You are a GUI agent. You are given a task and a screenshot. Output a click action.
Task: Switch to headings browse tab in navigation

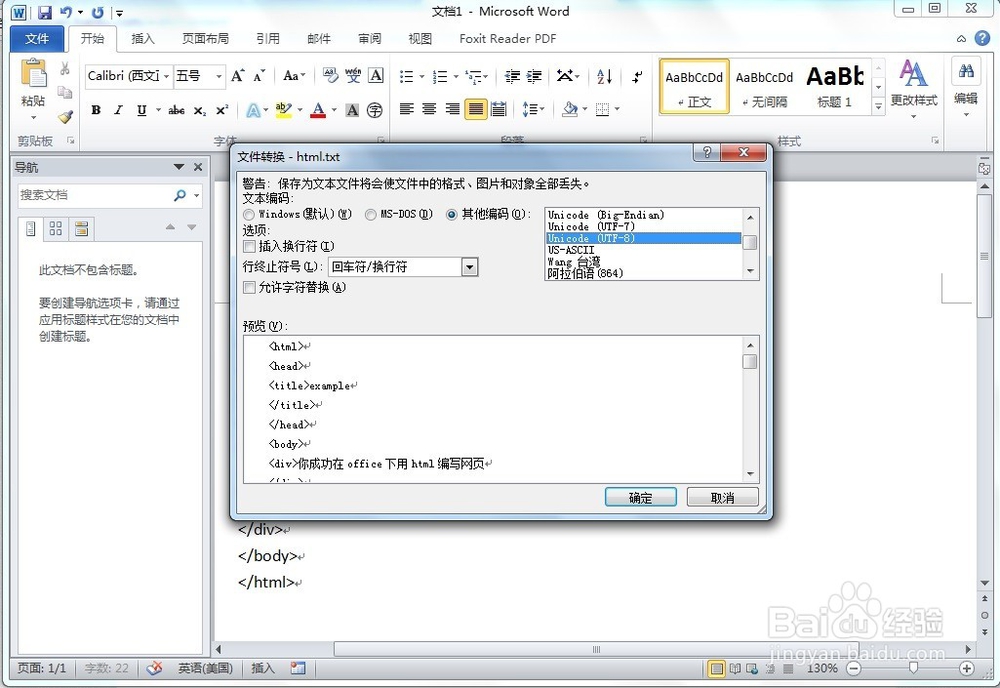pyautogui.click(x=31, y=228)
